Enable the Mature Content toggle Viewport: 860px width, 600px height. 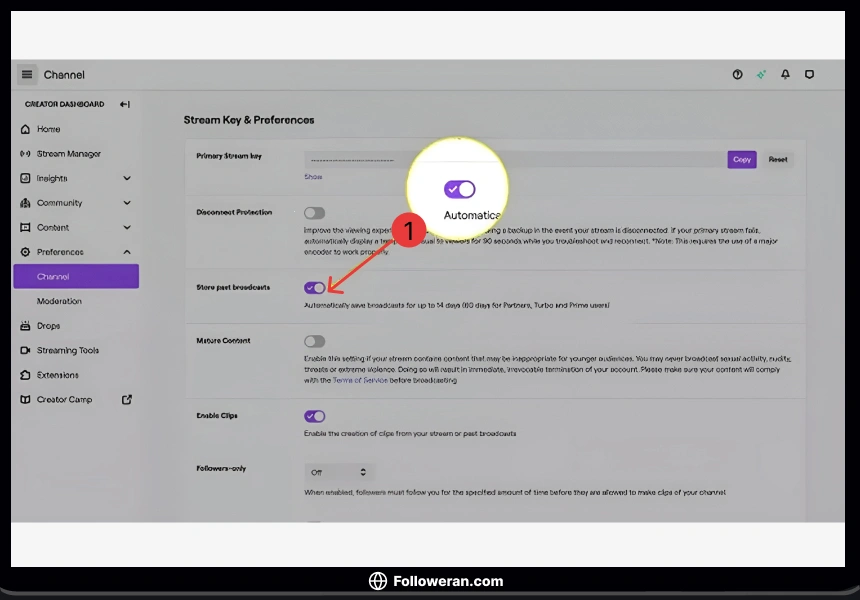315,341
